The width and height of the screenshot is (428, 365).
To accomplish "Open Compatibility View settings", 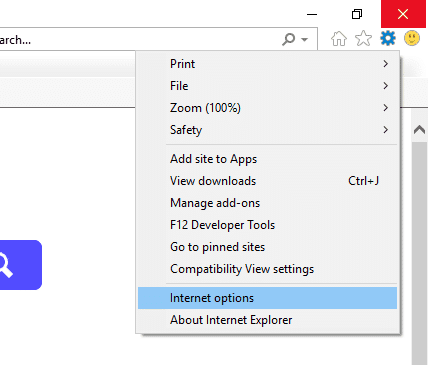I will tap(267, 269).
